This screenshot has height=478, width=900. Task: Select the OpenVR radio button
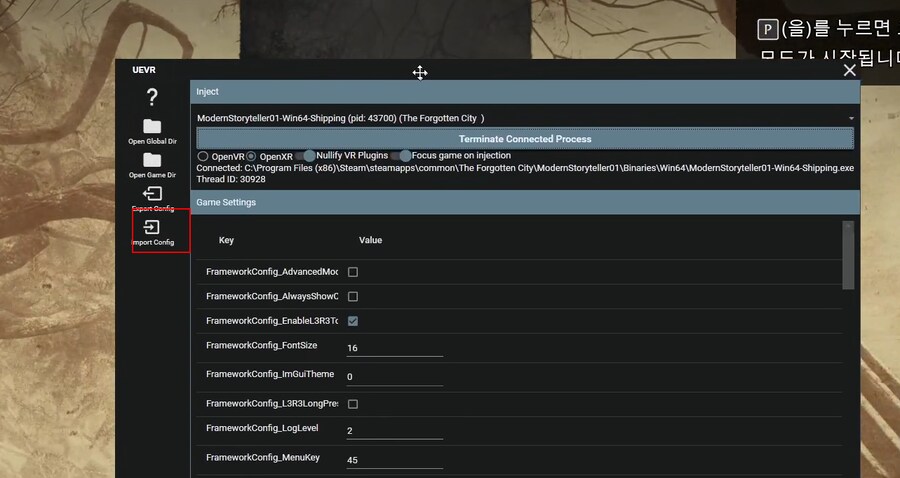pyautogui.click(x=203, y=156)
